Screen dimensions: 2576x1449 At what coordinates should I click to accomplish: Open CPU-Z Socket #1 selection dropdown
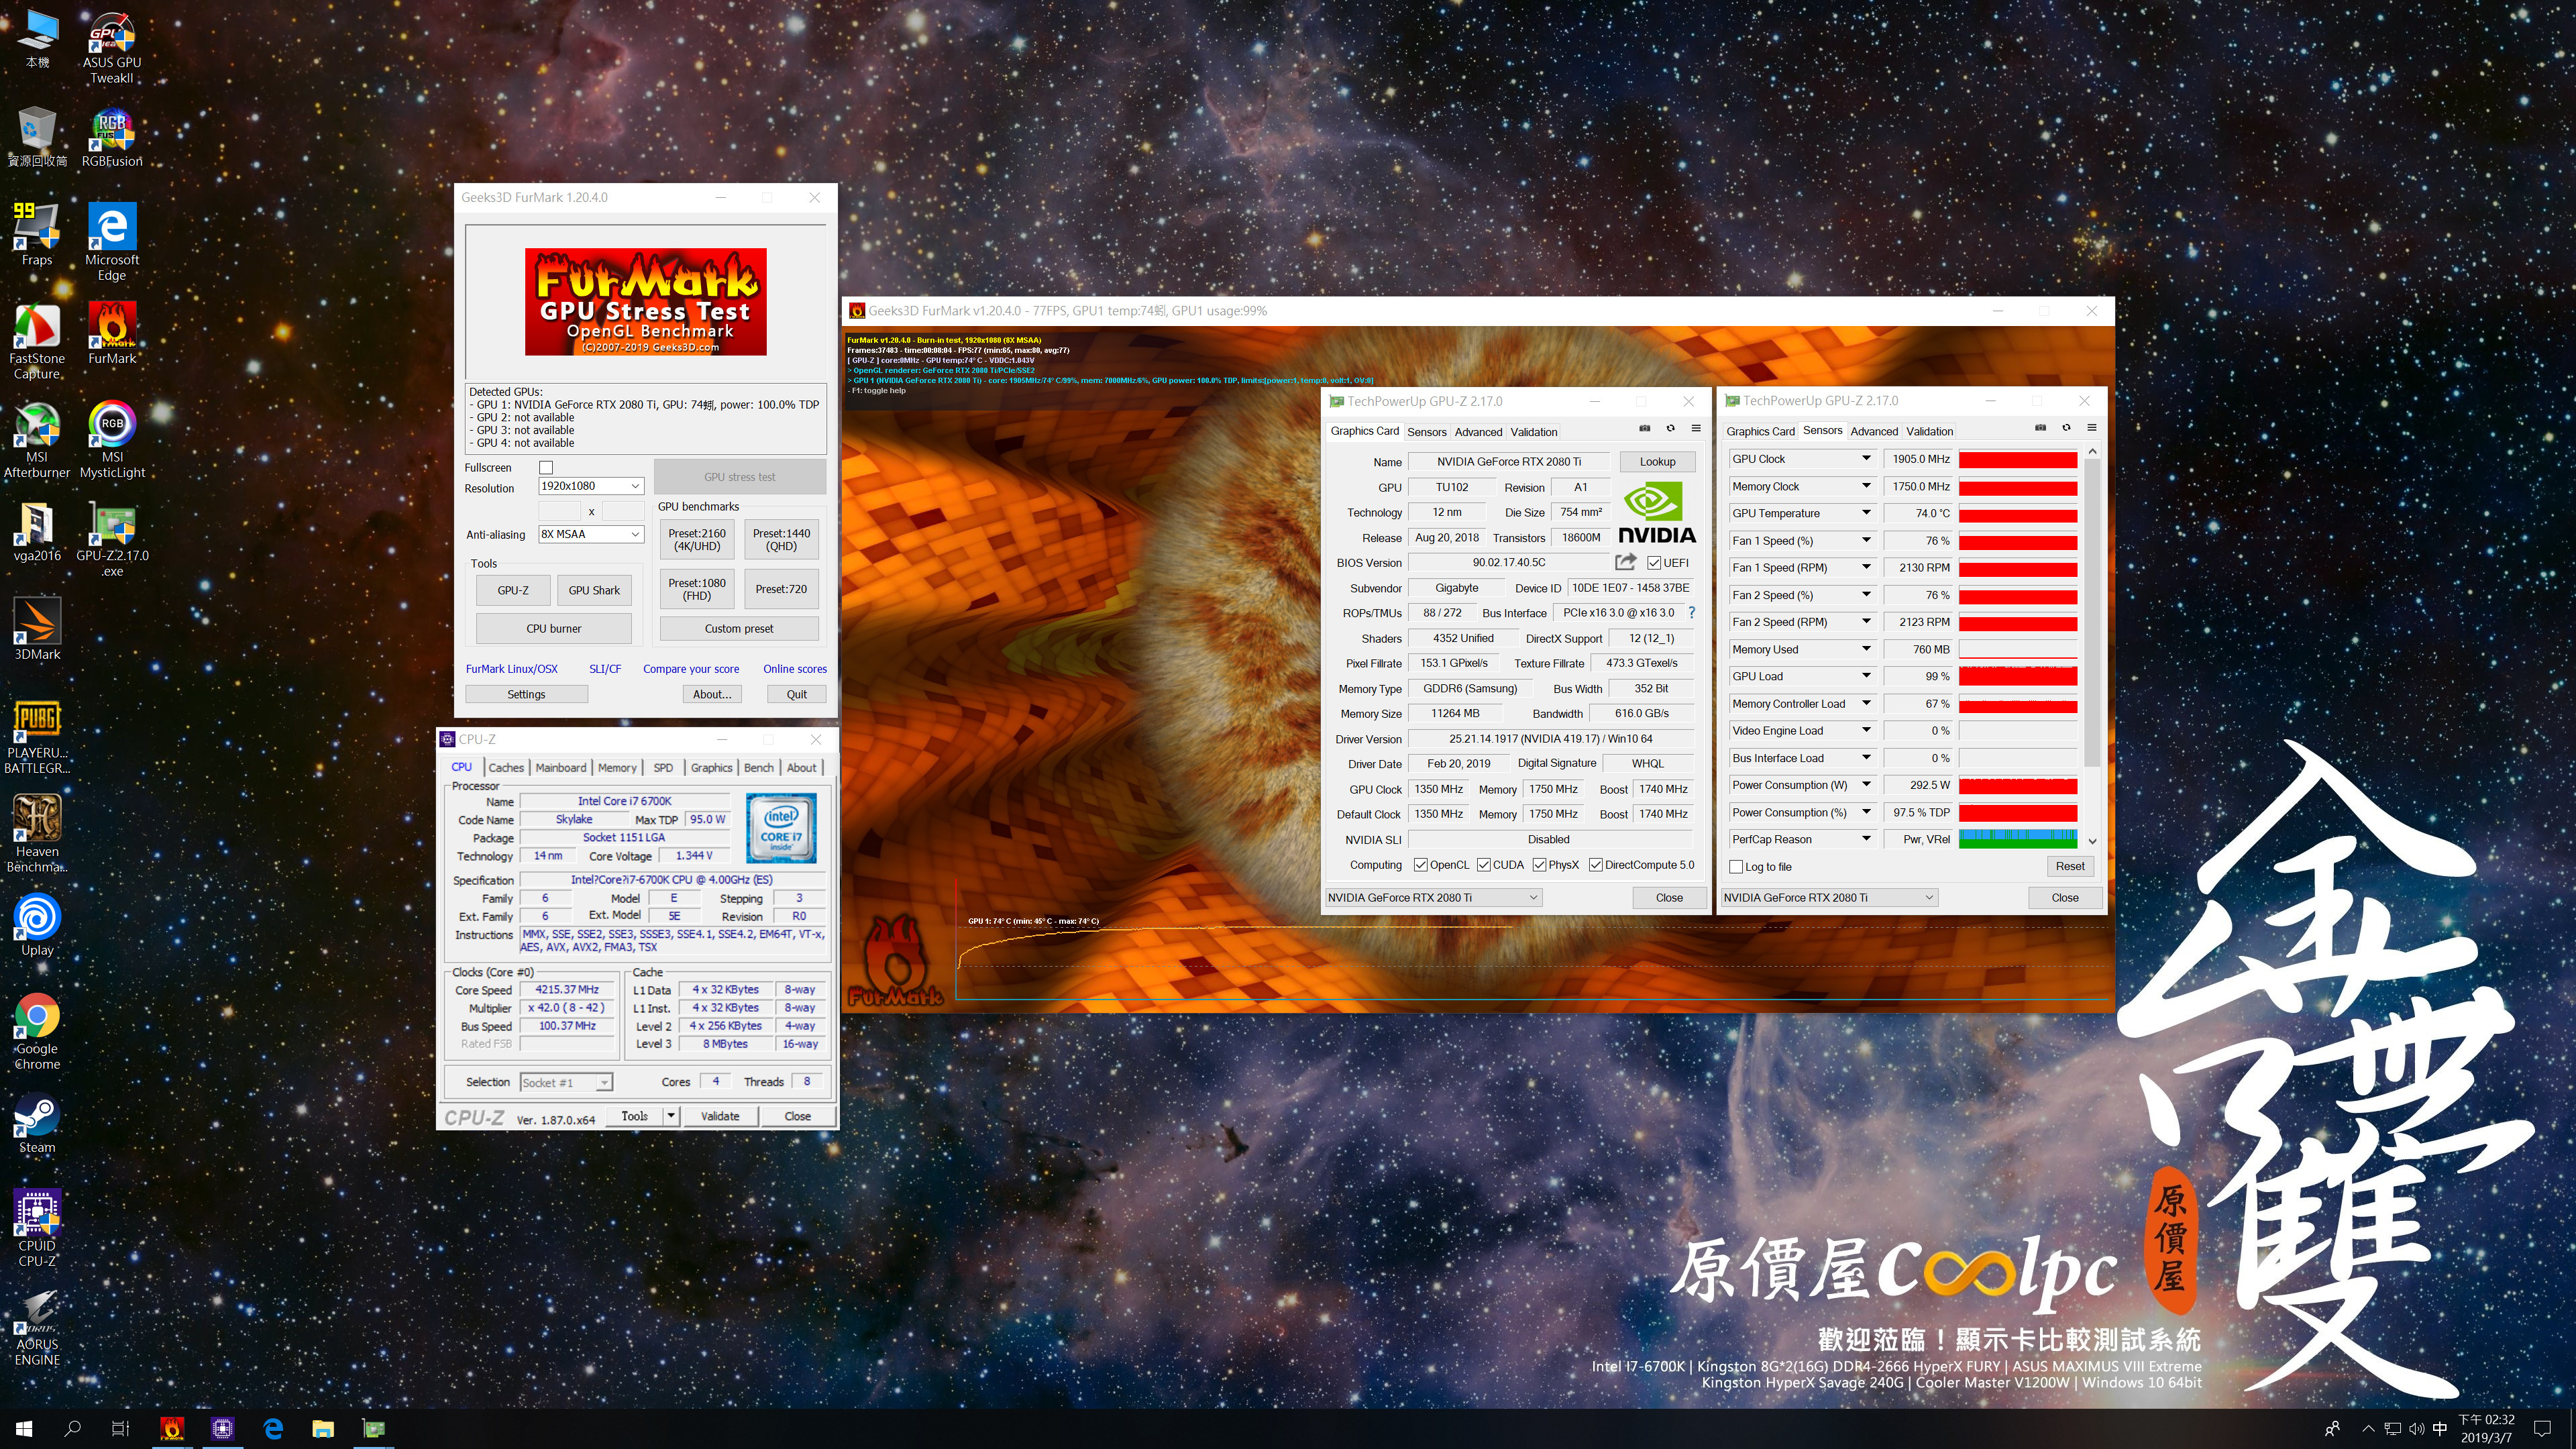pos(566,1082)
